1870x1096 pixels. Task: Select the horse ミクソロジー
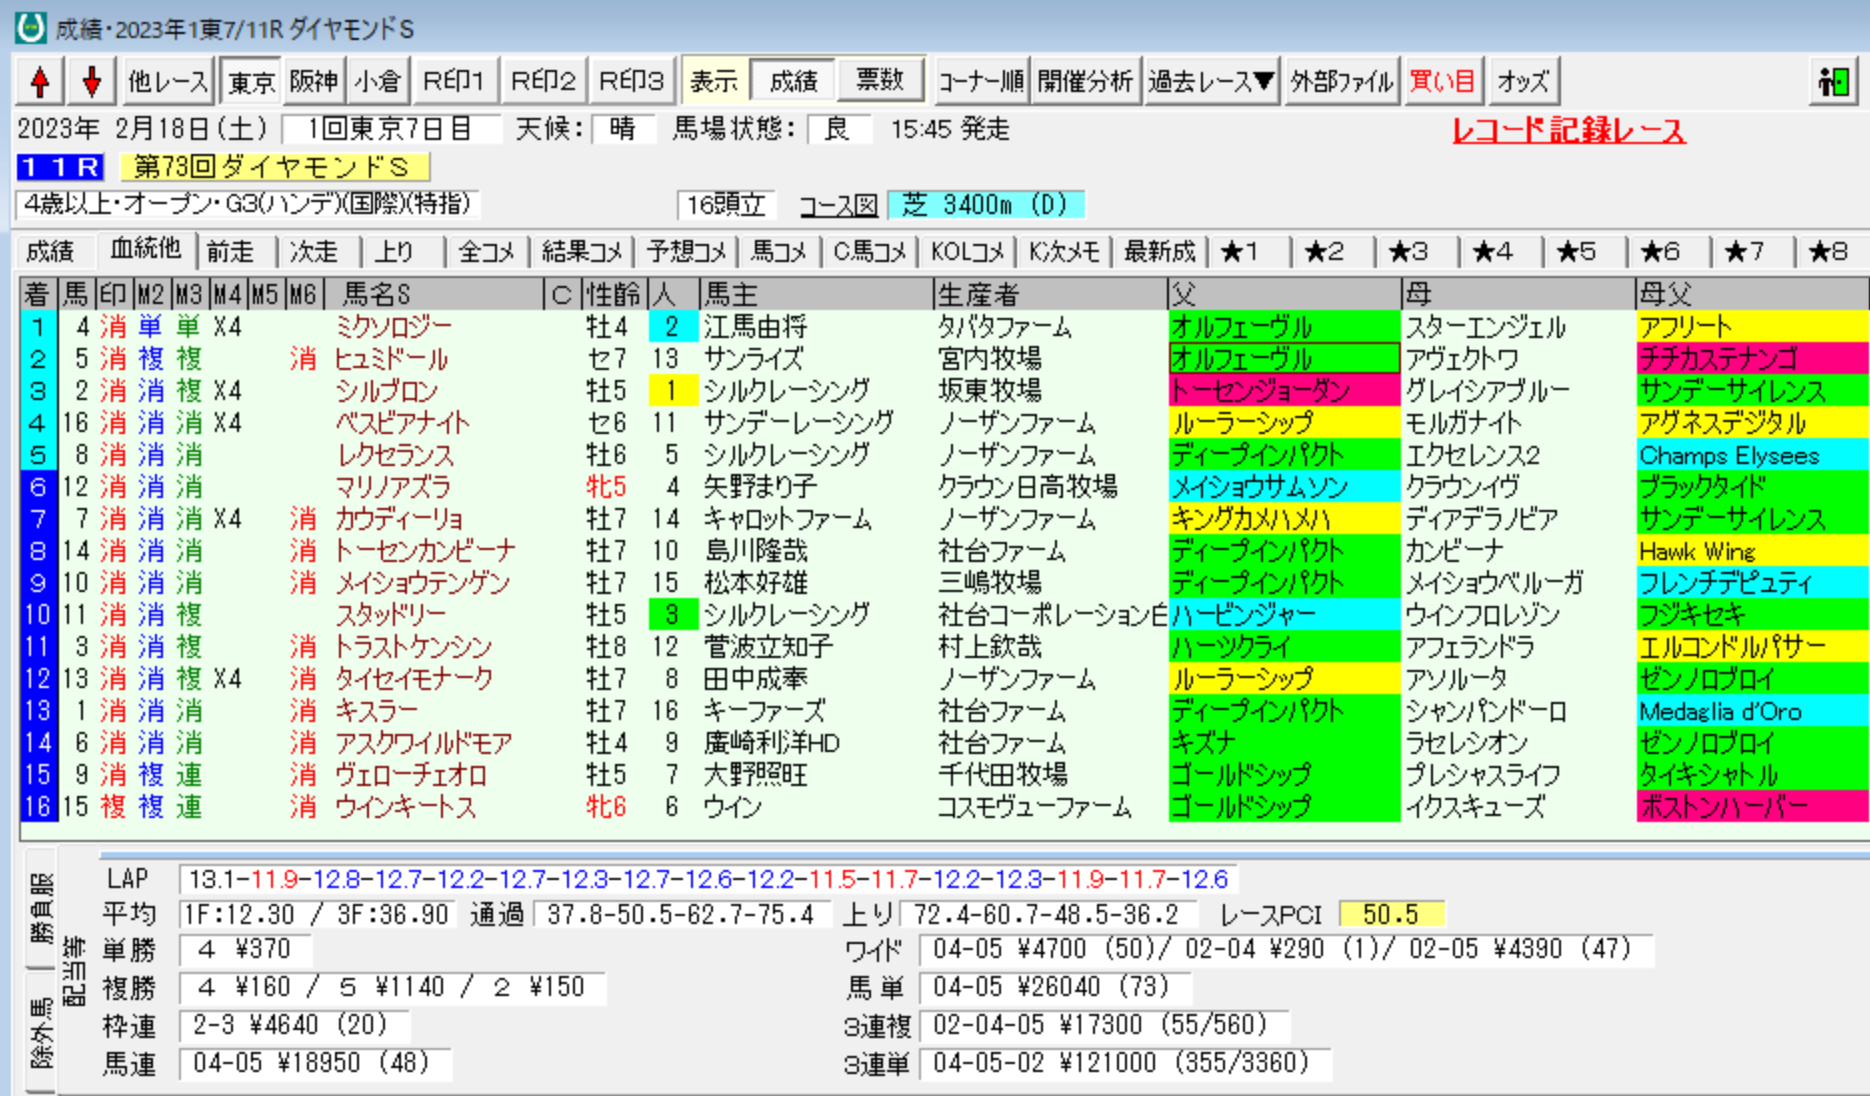[x=393, y=327]
